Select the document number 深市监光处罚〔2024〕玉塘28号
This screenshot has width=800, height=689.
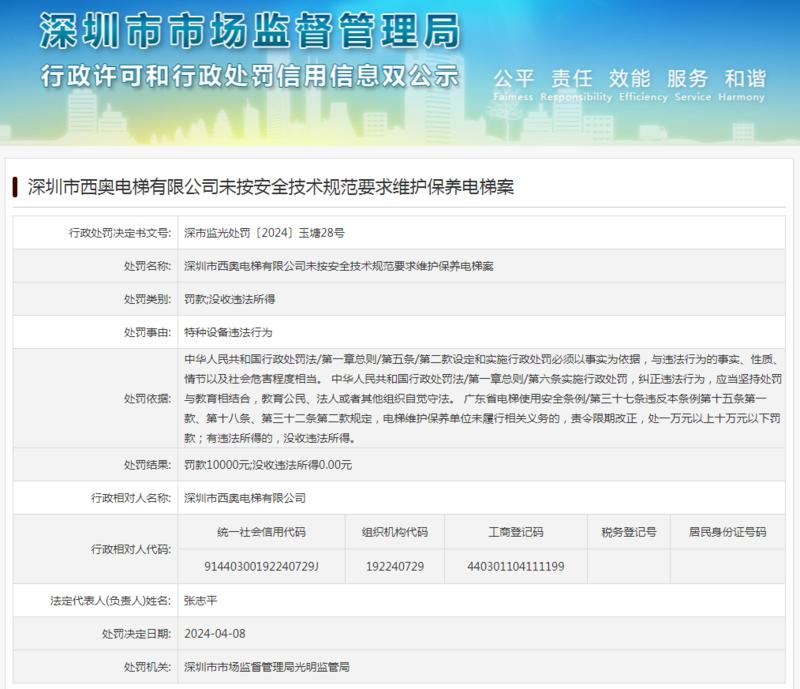point(264,233)
